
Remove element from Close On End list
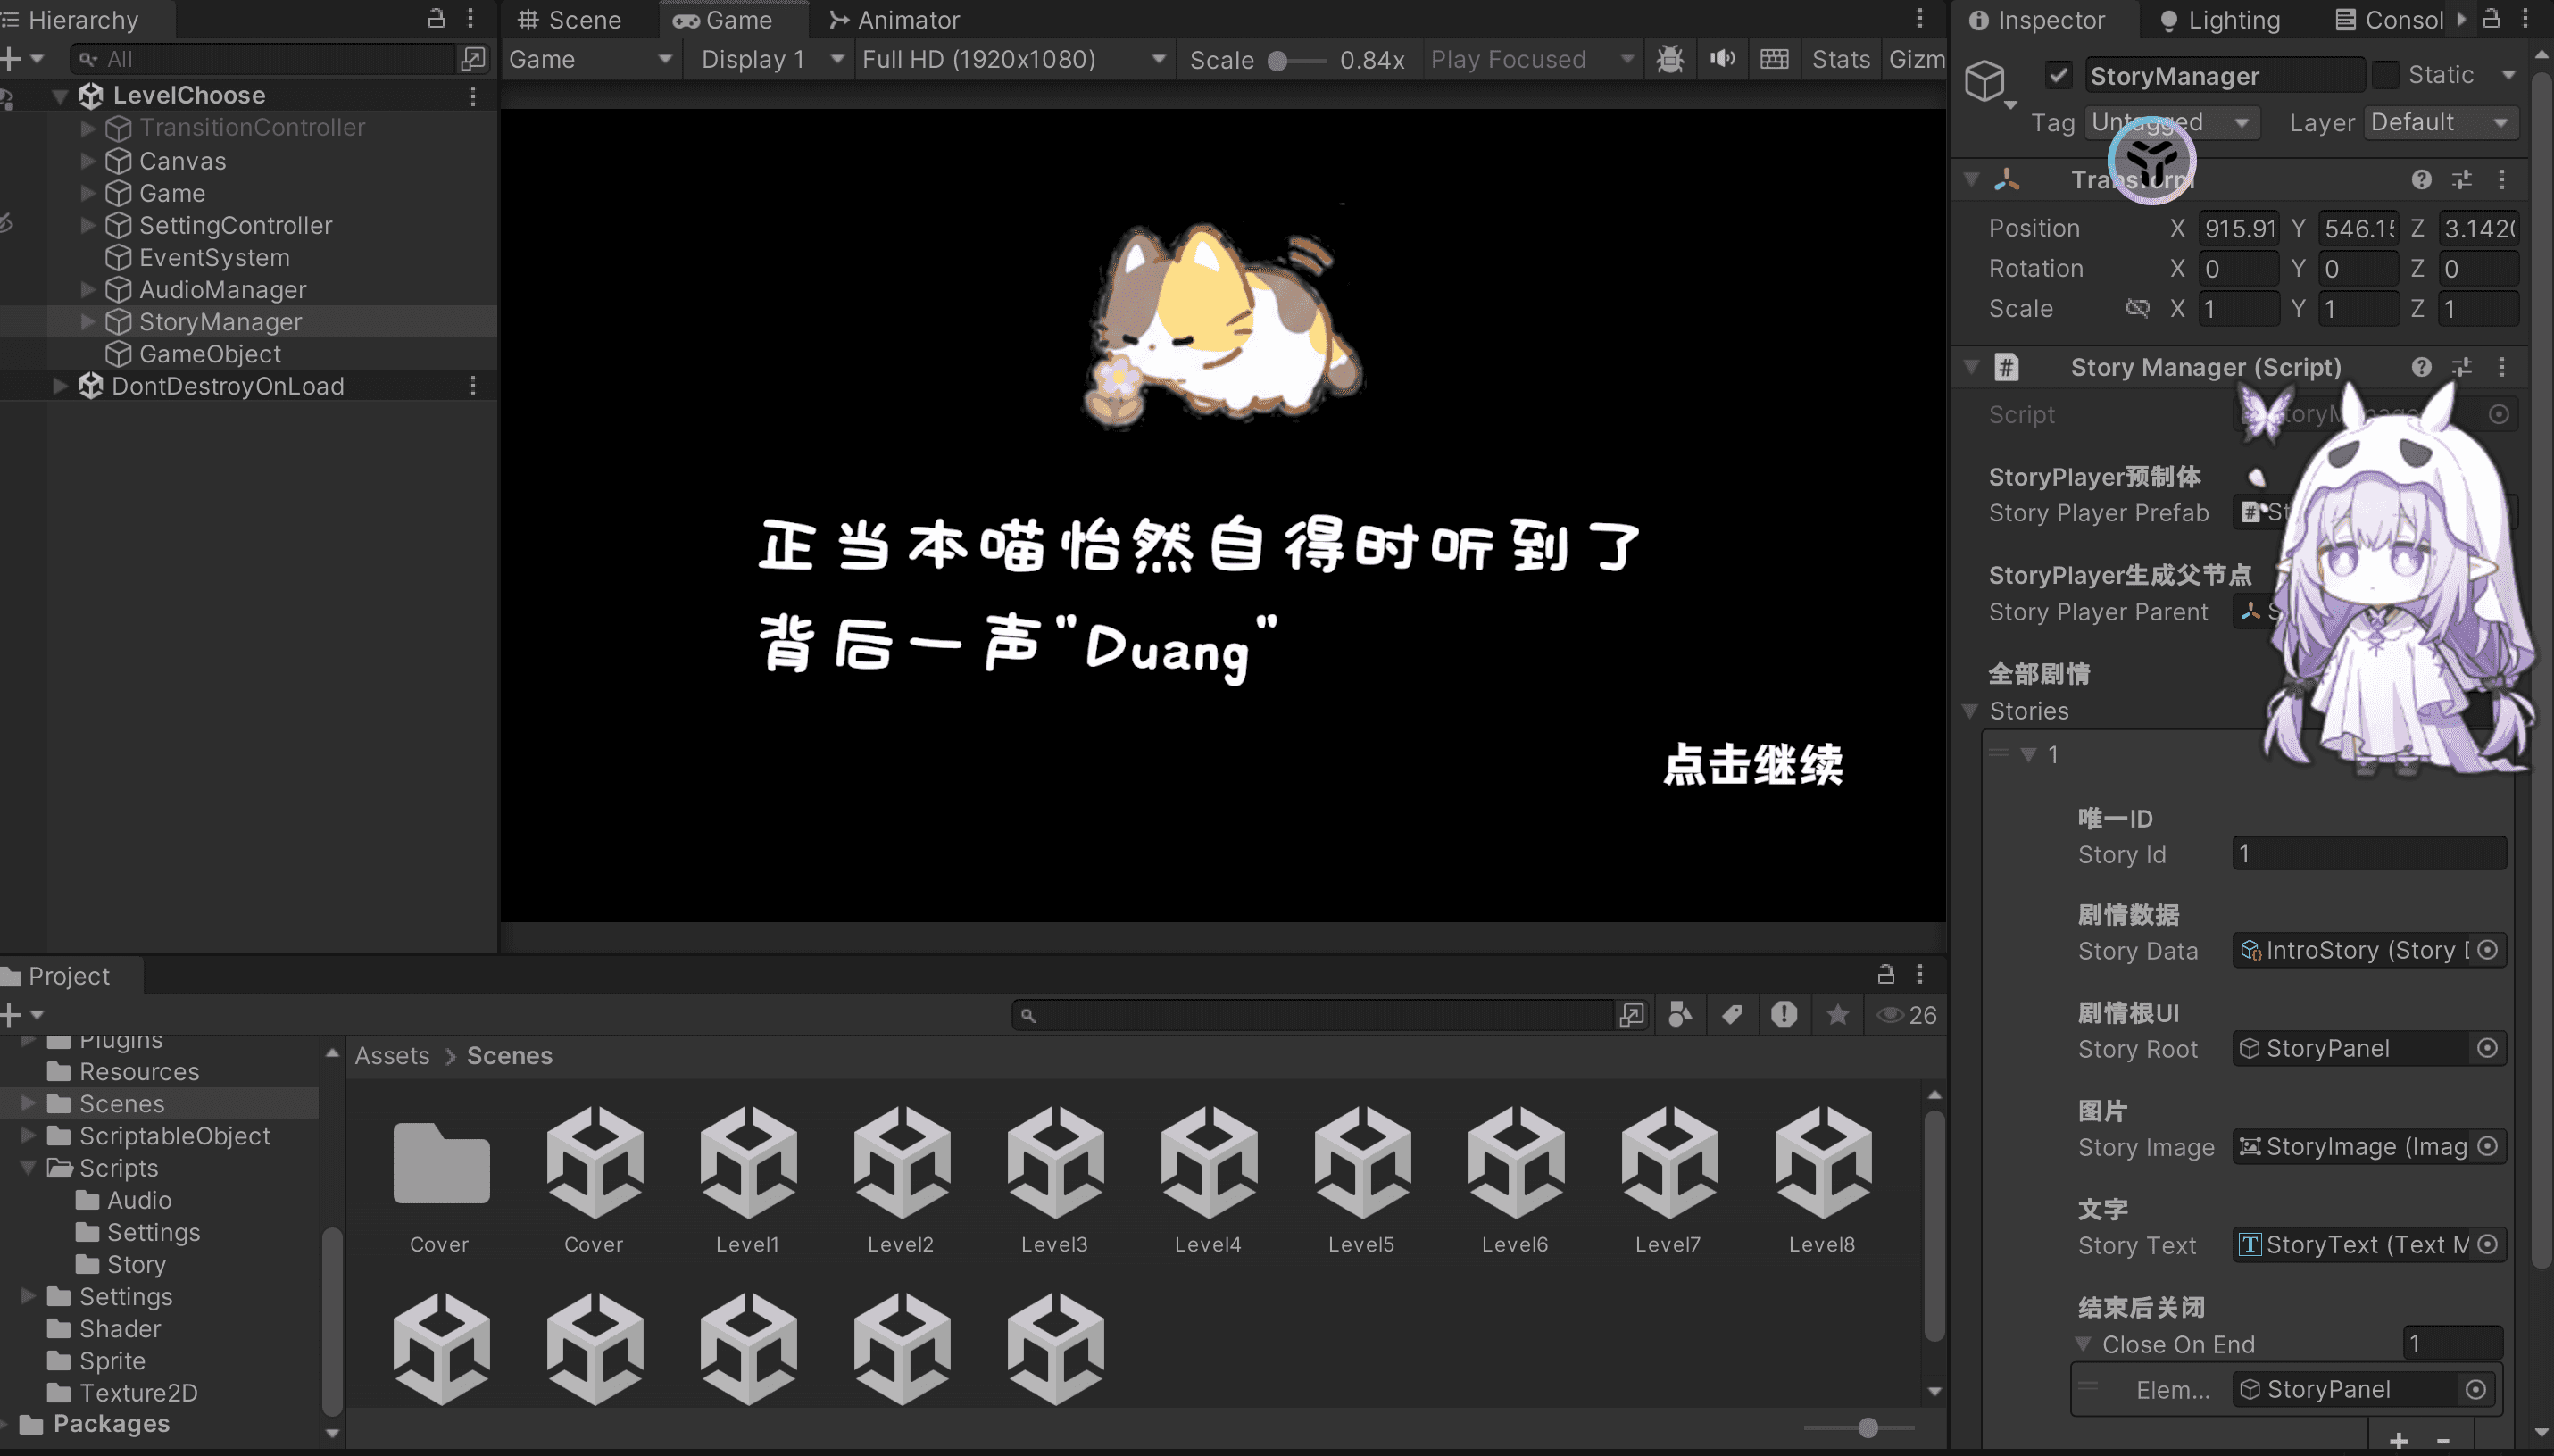coord(2443,1440)
